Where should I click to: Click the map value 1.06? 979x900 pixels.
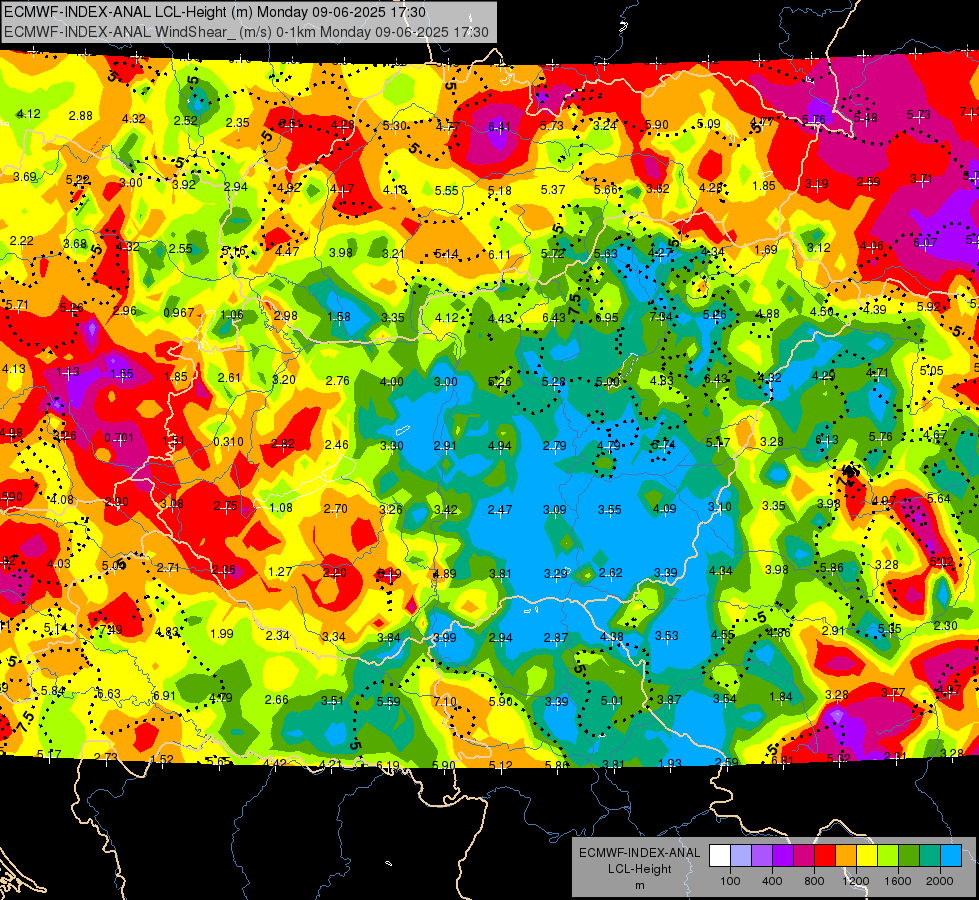(x=231, y=314)
